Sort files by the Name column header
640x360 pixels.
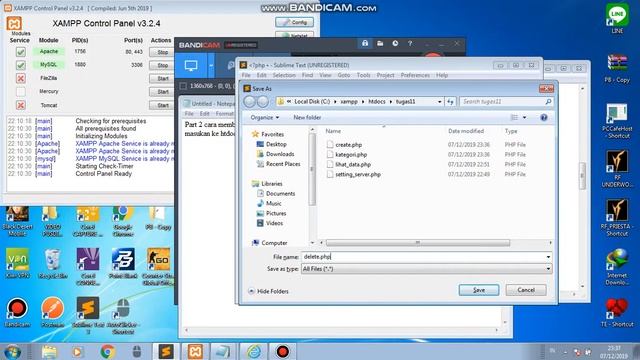[x=333, y=131]
